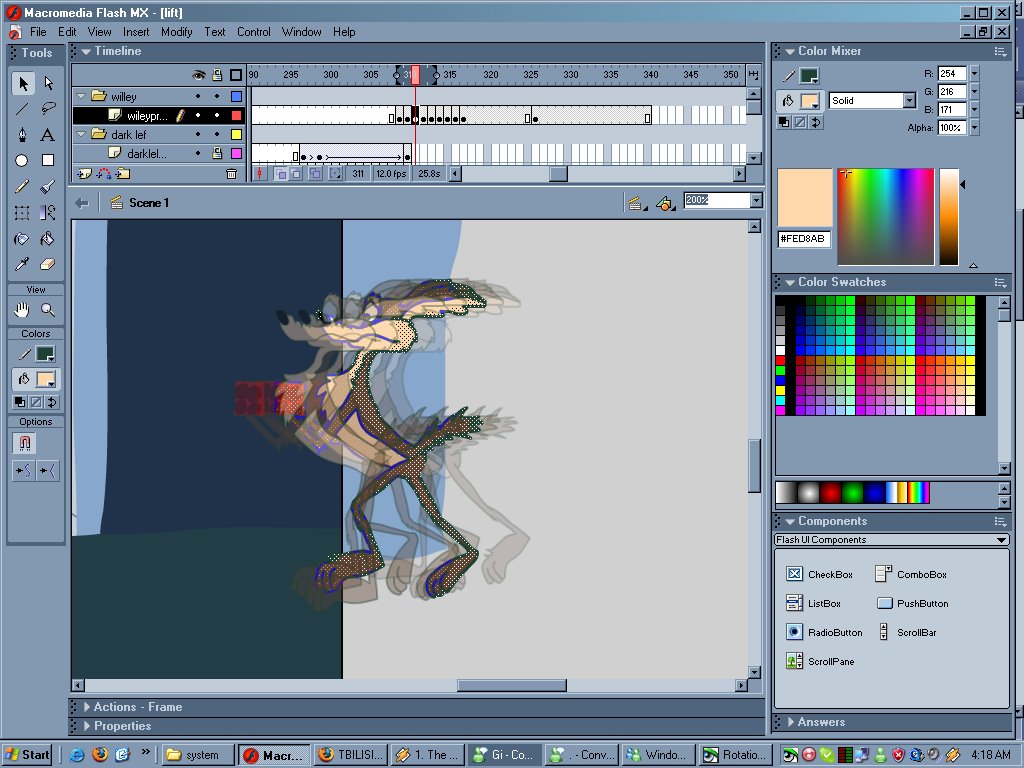The width and height of the screenshot is (1024, 768).
Task: Switch to the system folder taskbar button
Action: (x=197, y=755)
